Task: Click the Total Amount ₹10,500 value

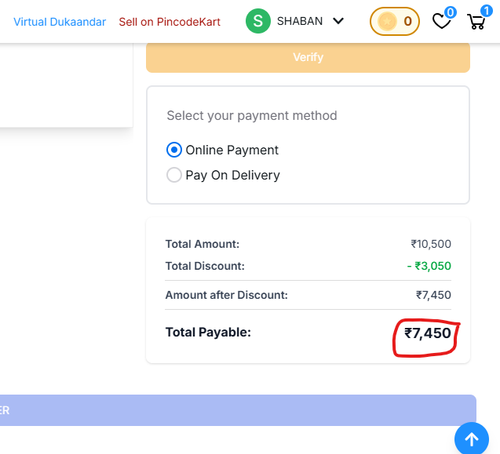Action: (x=431, y=244)
